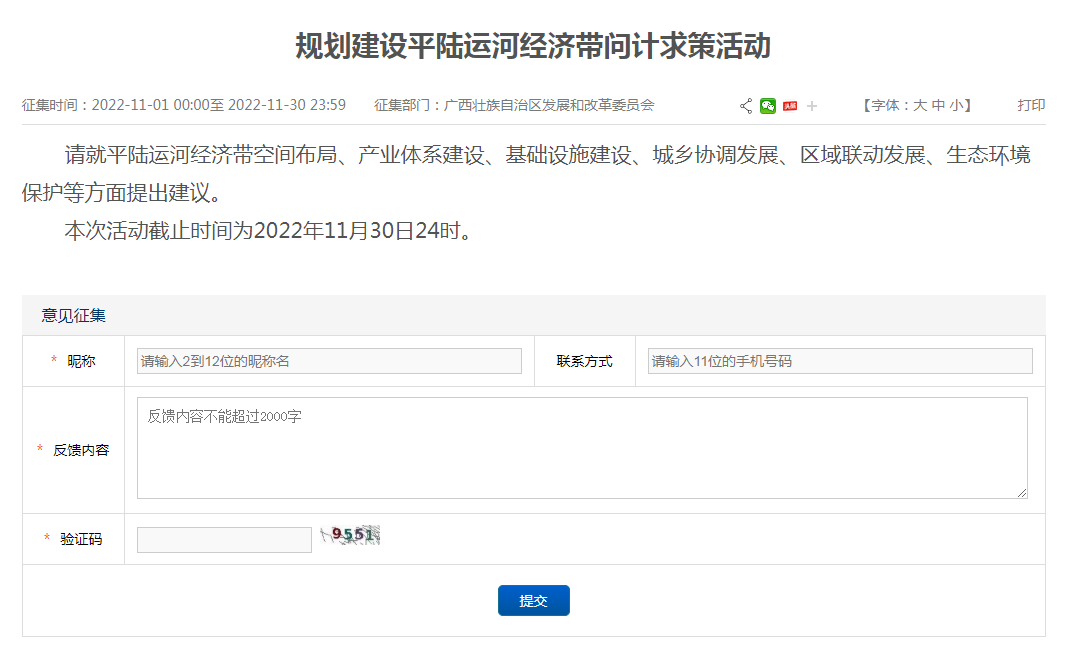The height and width of the screenshot is (659, 1067).
Task: Click the feedback textarea resize handle
Action: (1021, 492)
